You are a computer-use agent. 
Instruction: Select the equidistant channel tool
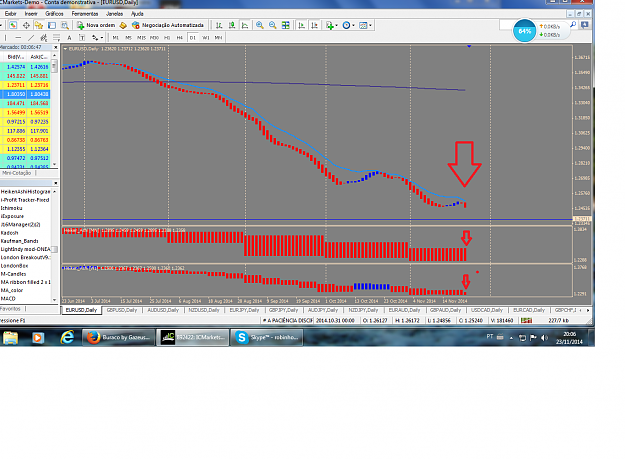(44, 37)
